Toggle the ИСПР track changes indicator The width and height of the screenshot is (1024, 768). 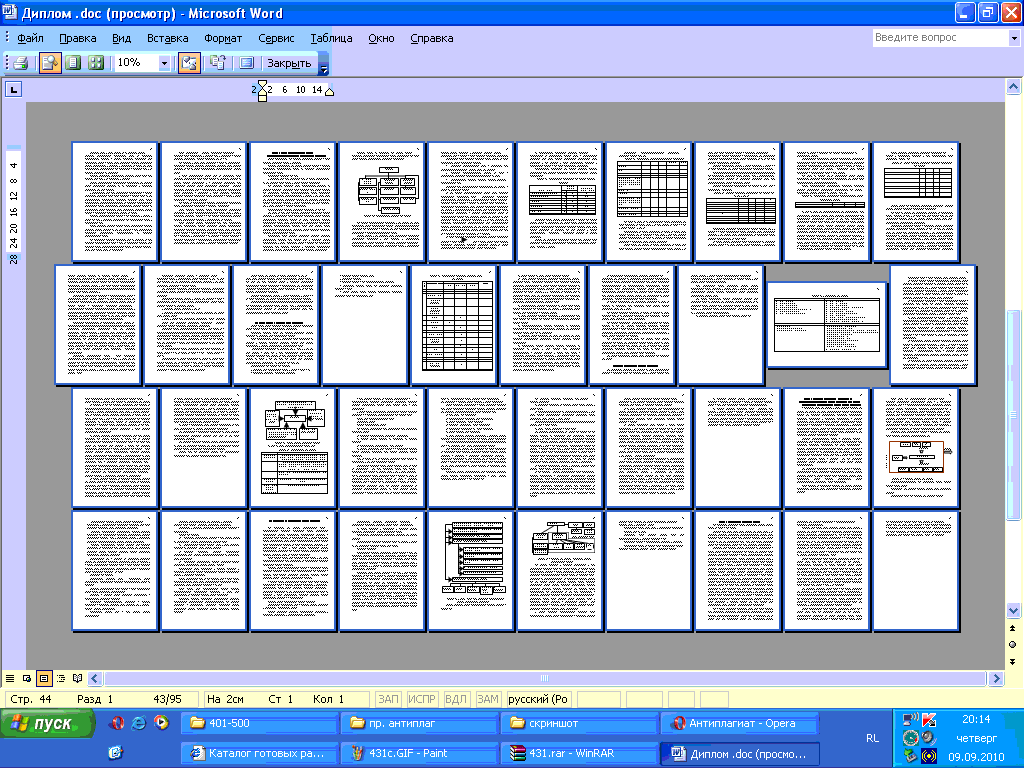click(422, 699)
